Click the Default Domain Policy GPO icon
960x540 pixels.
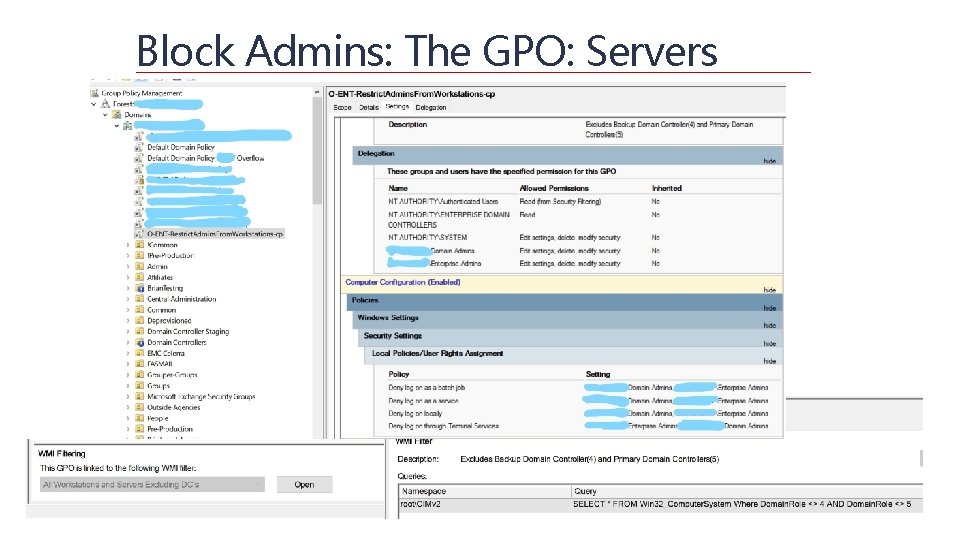click(x=139, y=148)
